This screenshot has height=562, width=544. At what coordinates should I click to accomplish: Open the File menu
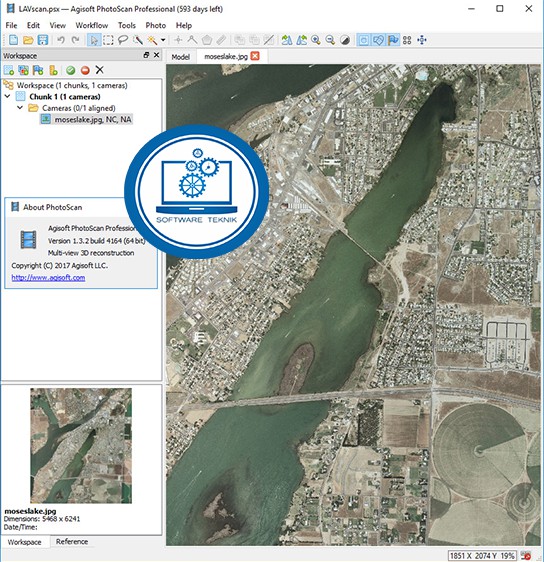coord(11,25)
